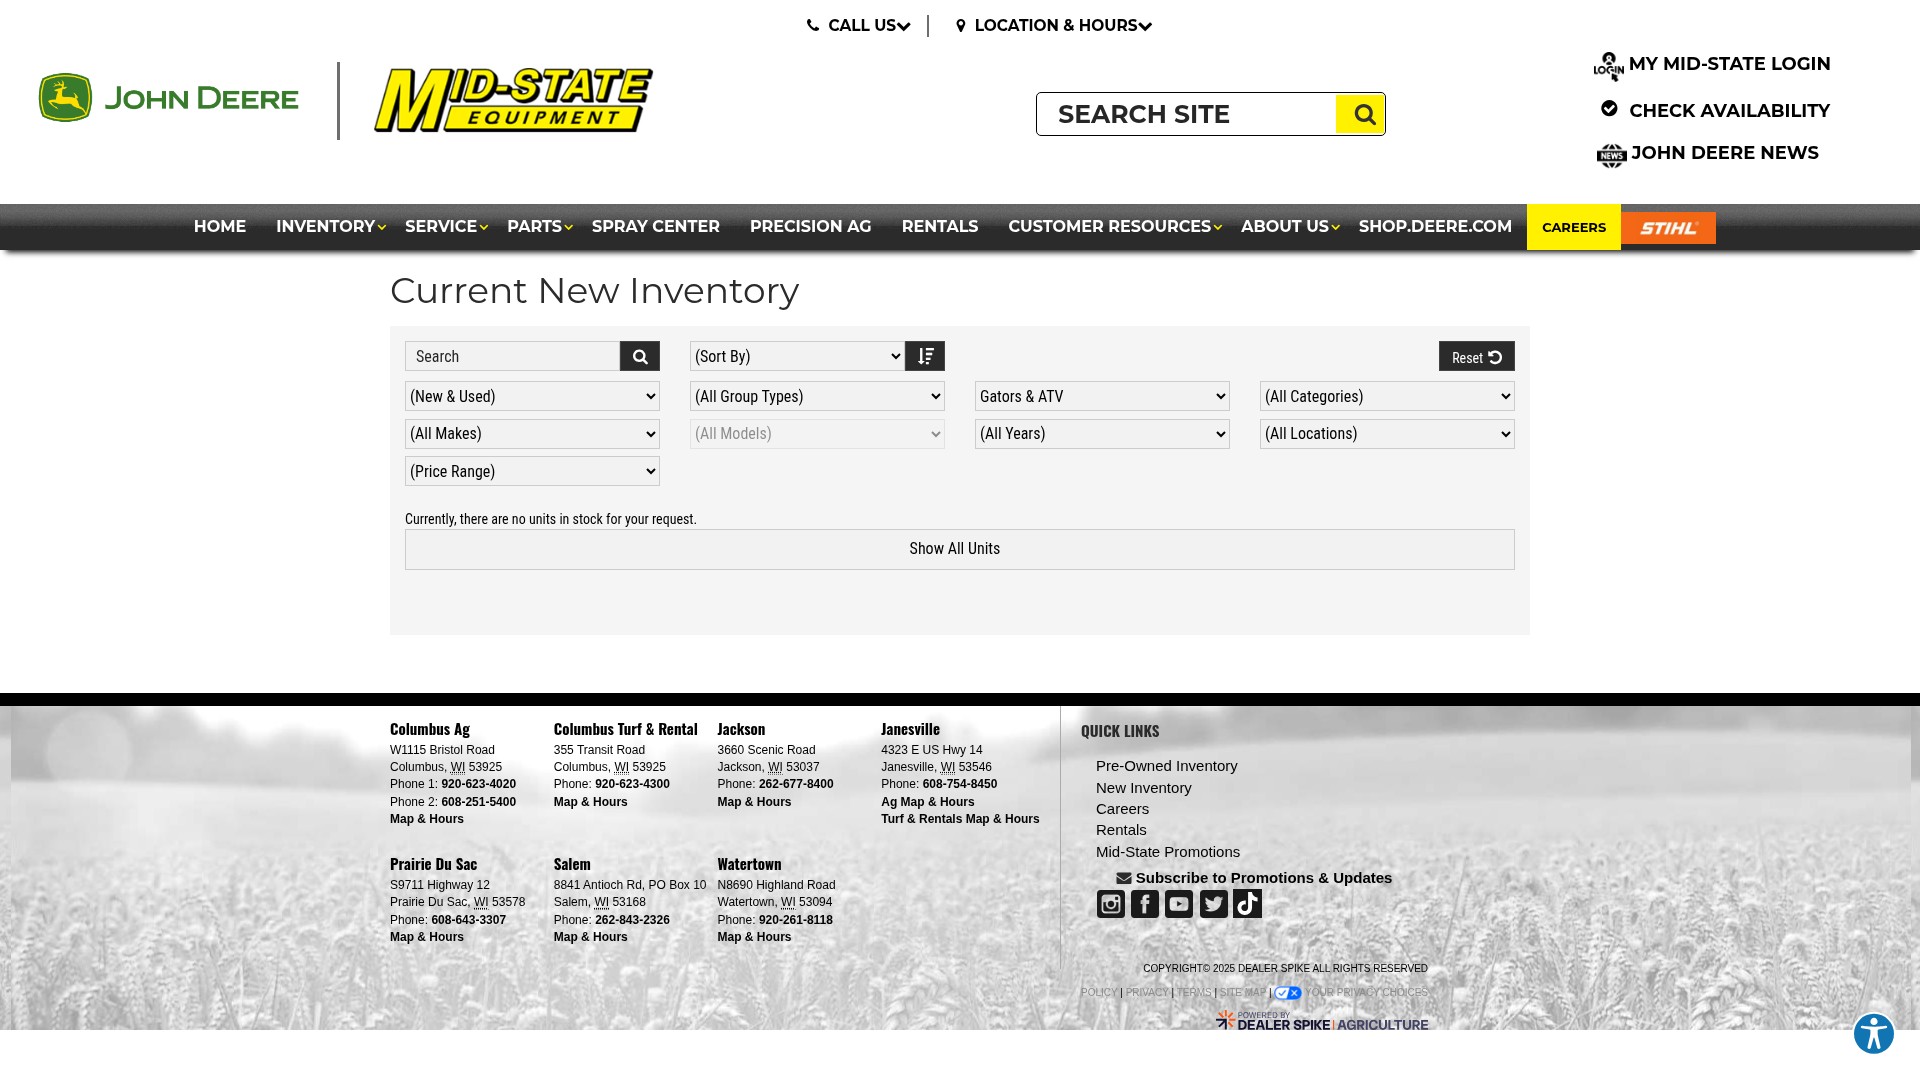This screenshot has height=1080, width=1920.
Task: Open the All Locations dropdown
Action: coord(1387,434)
